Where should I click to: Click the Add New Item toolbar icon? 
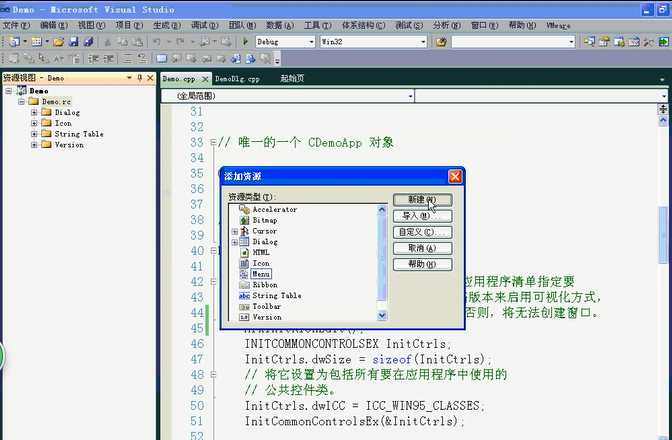(x=36, y=42)
